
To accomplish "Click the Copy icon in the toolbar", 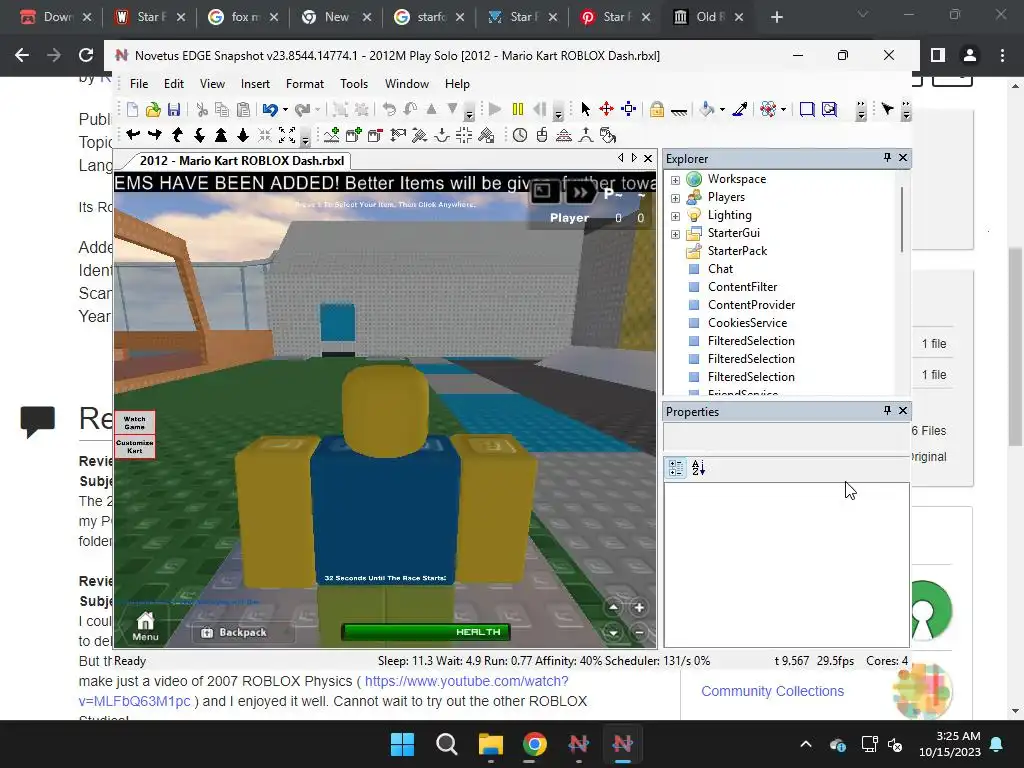I will click(x=222, y=110).
